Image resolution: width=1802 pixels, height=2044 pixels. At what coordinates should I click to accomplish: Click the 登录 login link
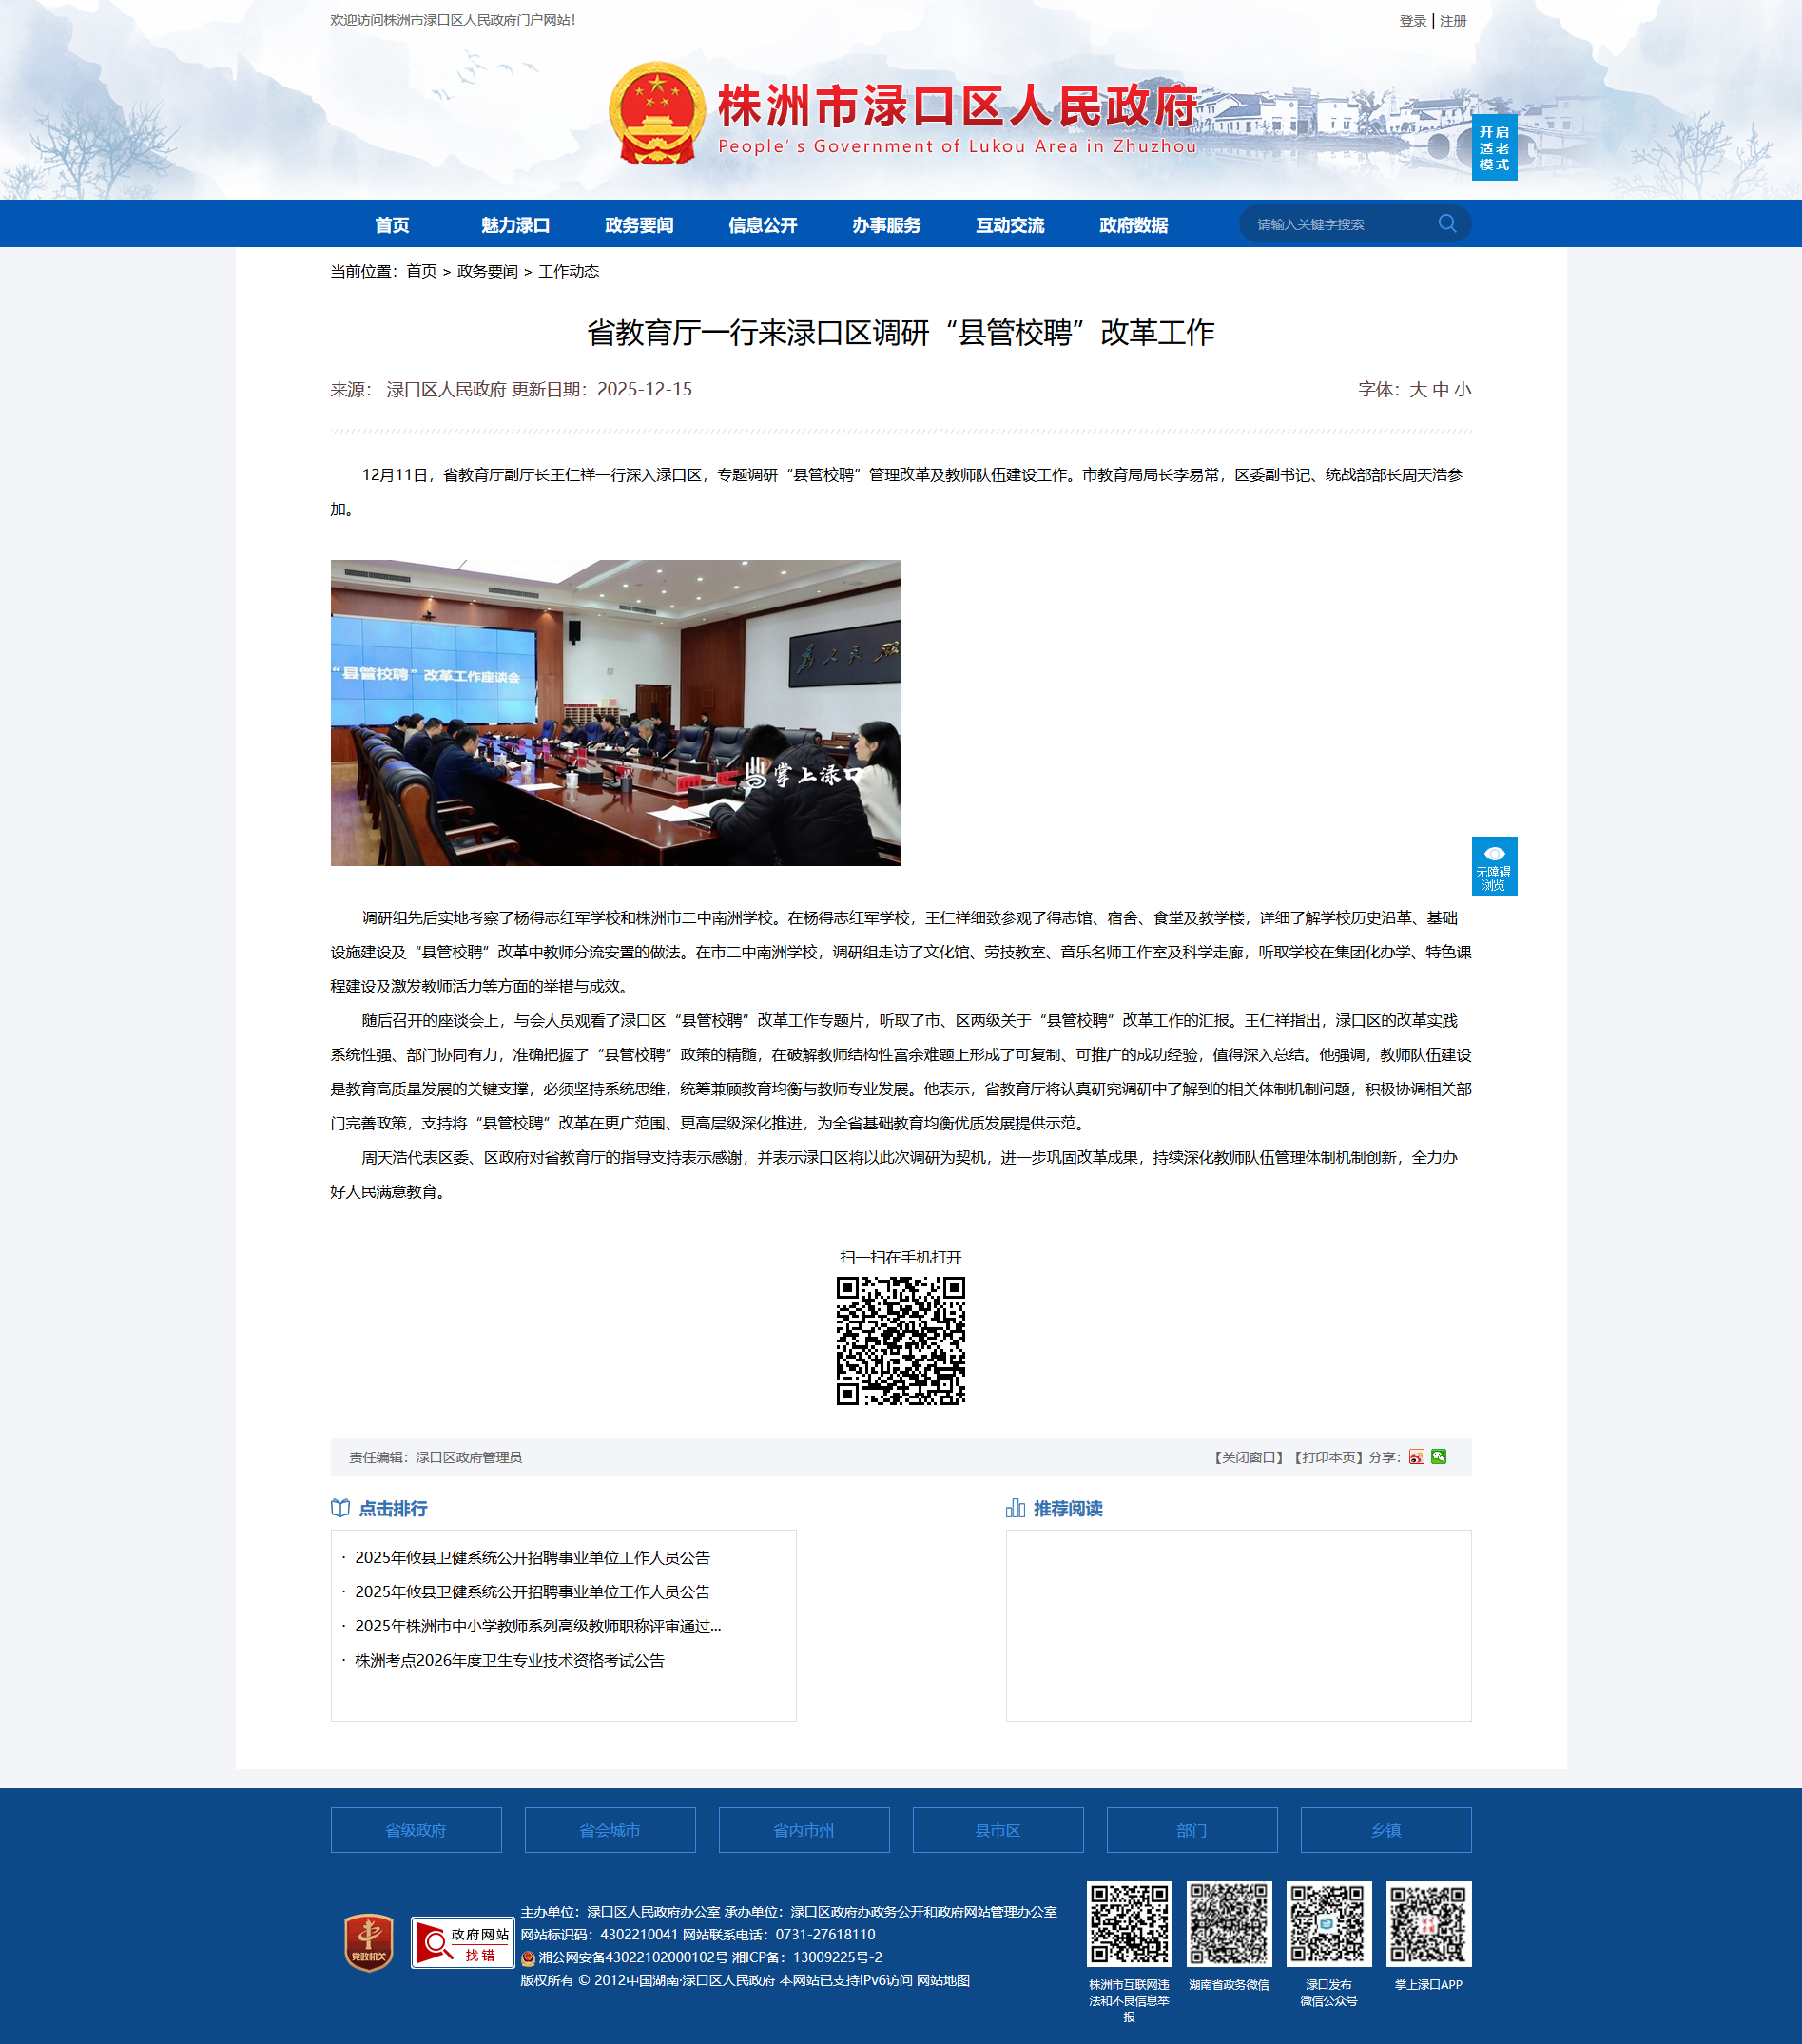pyautogui.click(x=1412, y=21)
